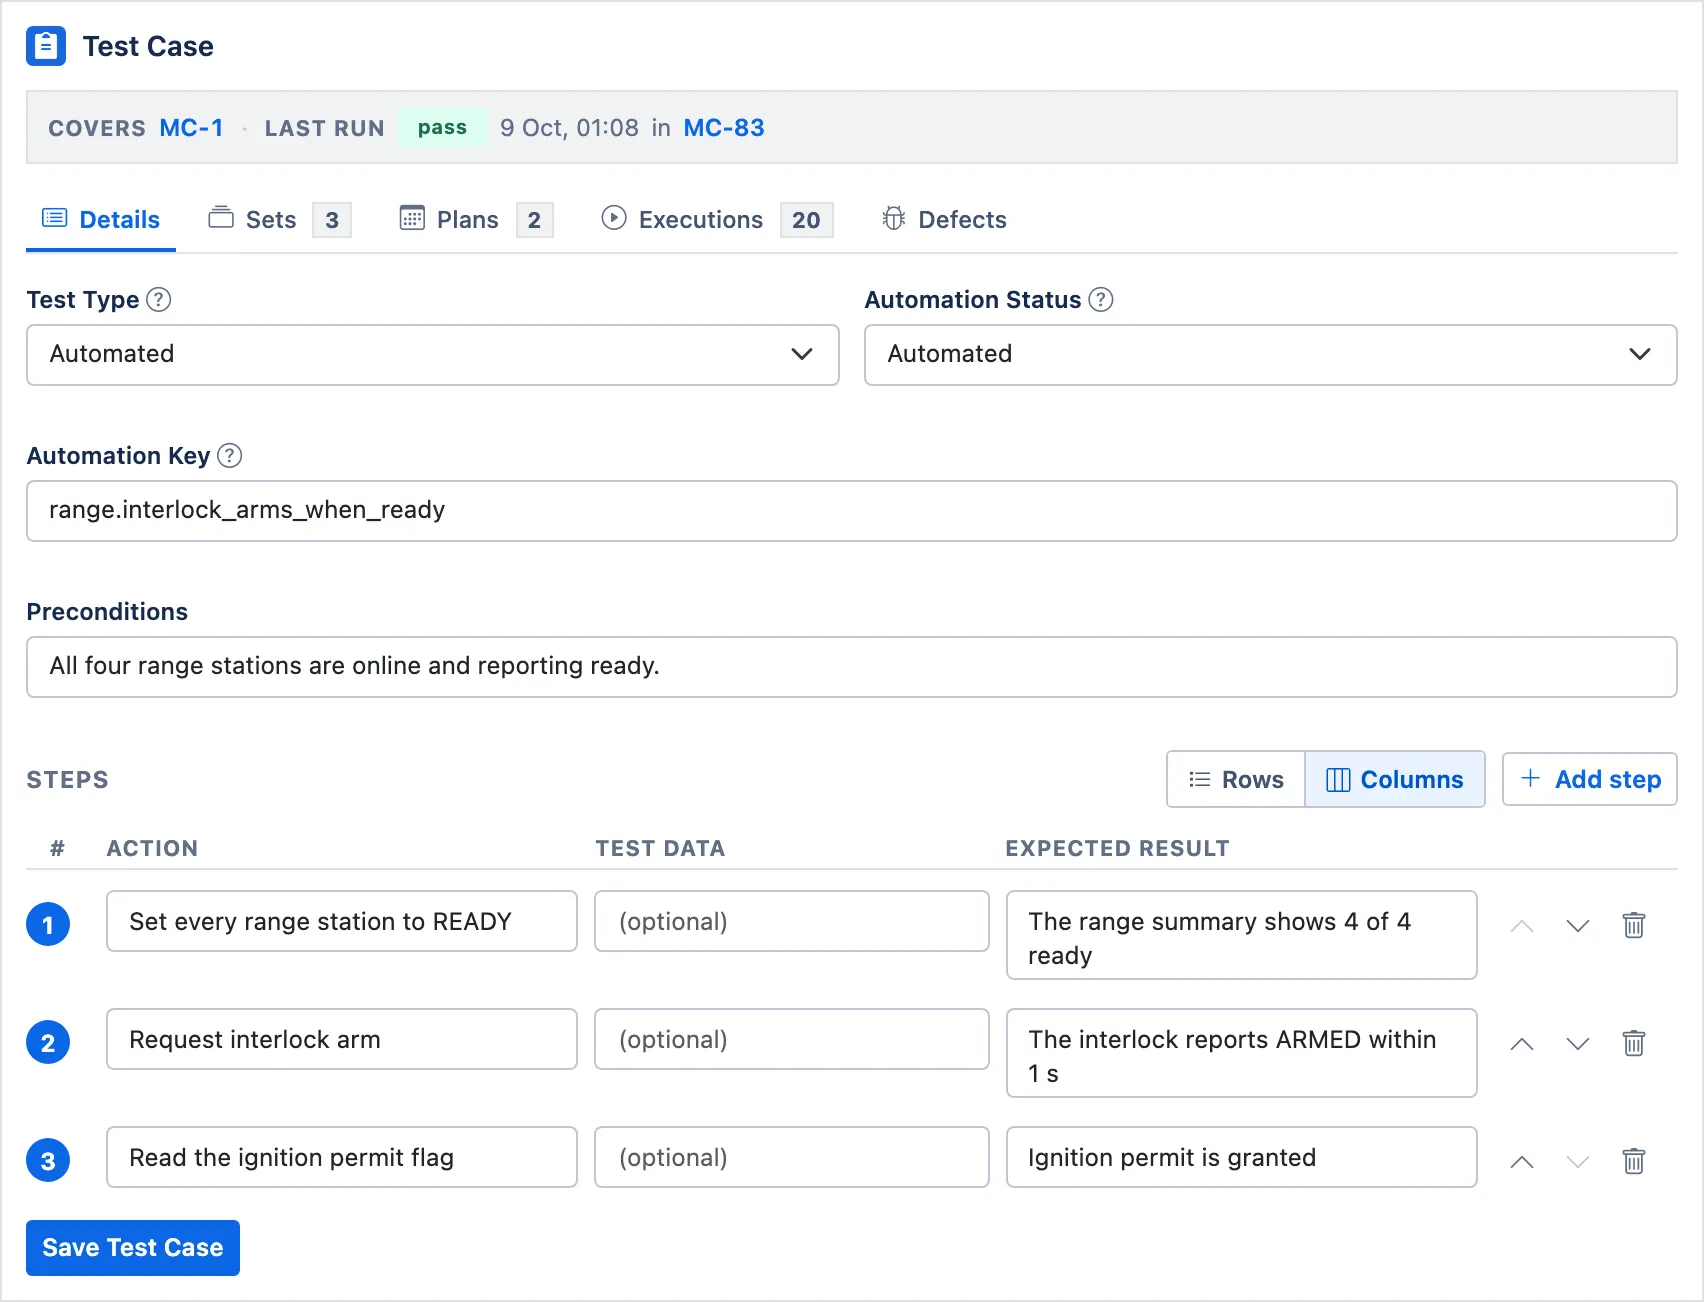This screenshot has height=1302, width=1704.
Task: Open the Plans tab
Action: click(476, 219)
